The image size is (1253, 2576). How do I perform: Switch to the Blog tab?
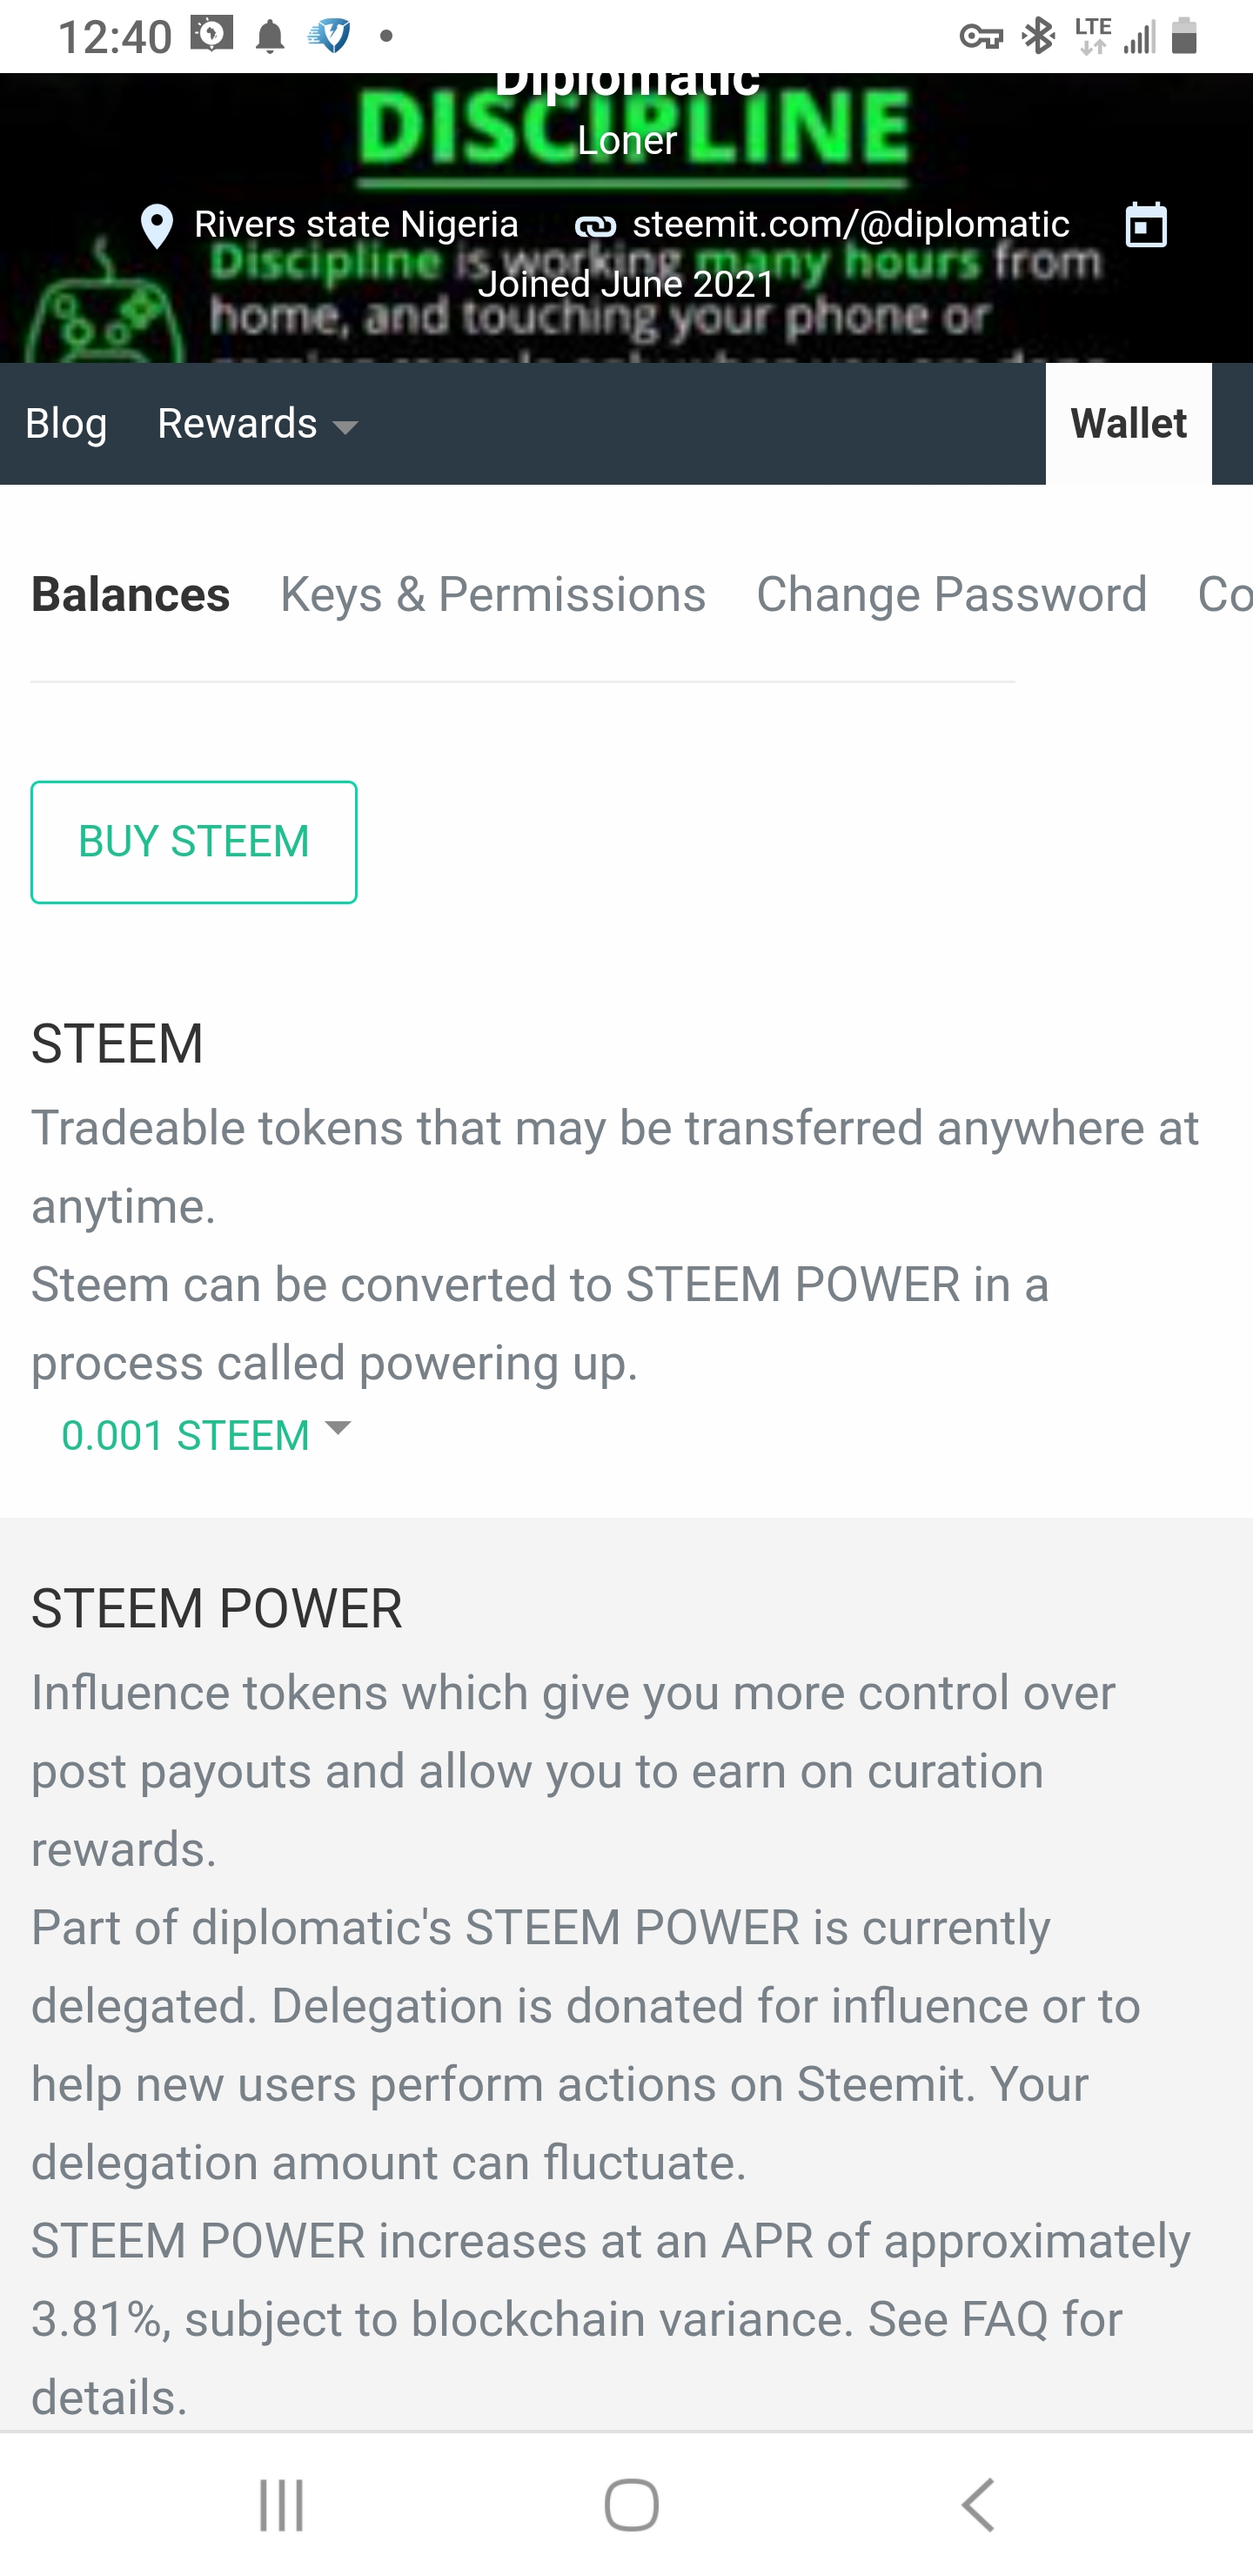click(x=66, y=424)
